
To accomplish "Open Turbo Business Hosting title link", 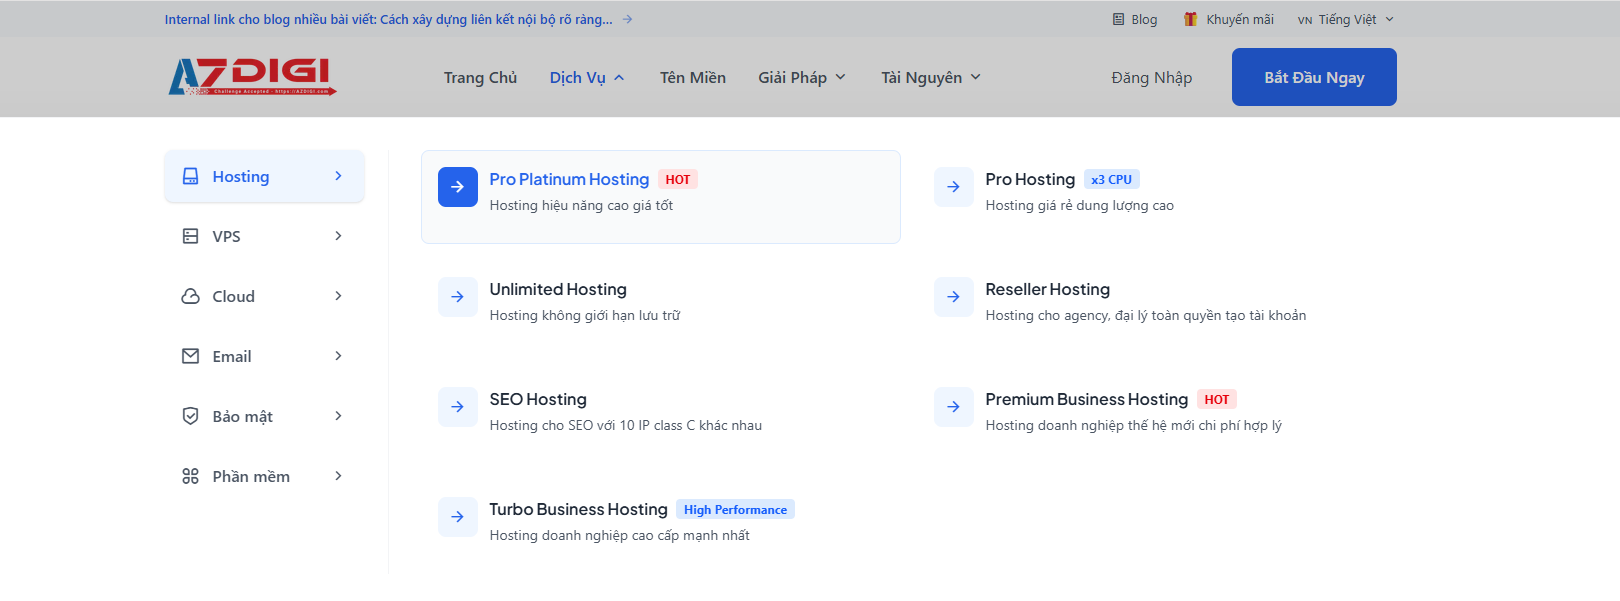I will [578, 509].
